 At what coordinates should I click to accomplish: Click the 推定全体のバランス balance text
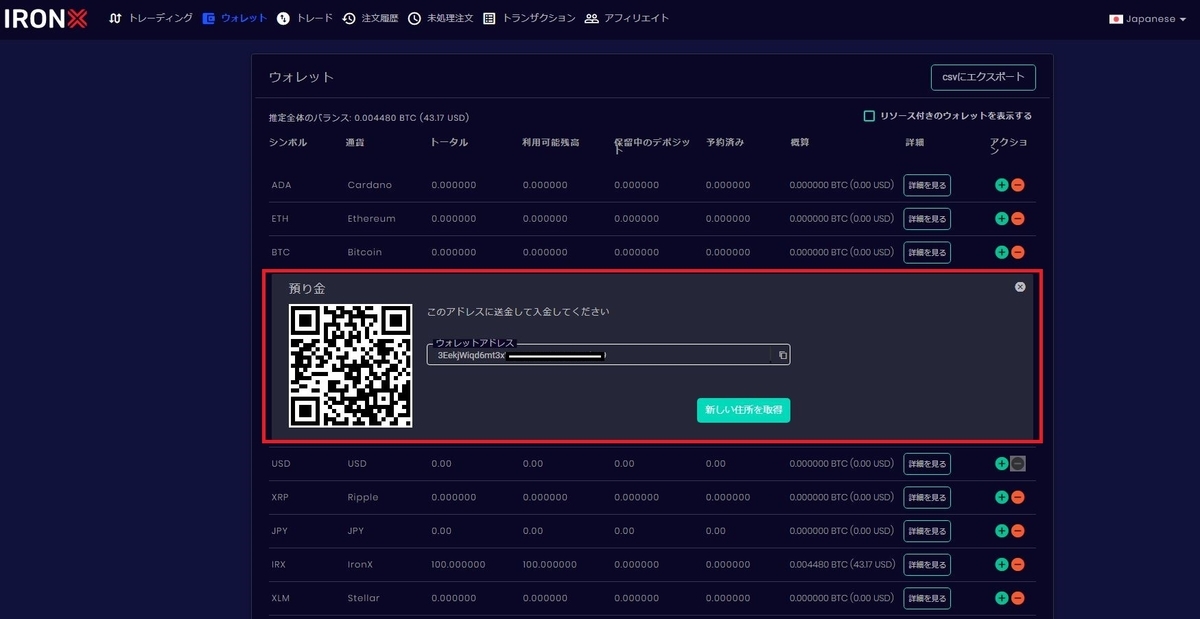(369, 118)
